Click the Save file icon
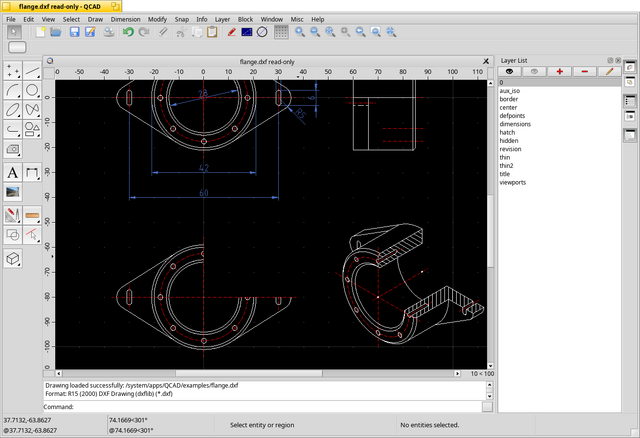Screen dimensions: 640x438 pos(74,32)
